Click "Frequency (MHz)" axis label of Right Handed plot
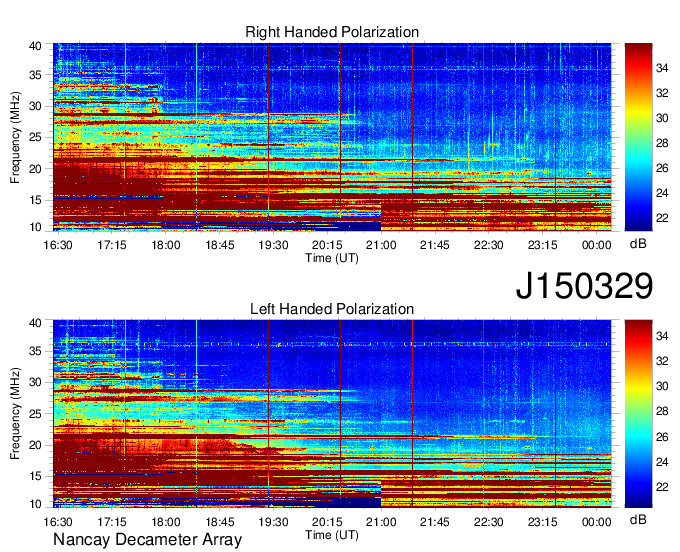 tap(15, 137)
